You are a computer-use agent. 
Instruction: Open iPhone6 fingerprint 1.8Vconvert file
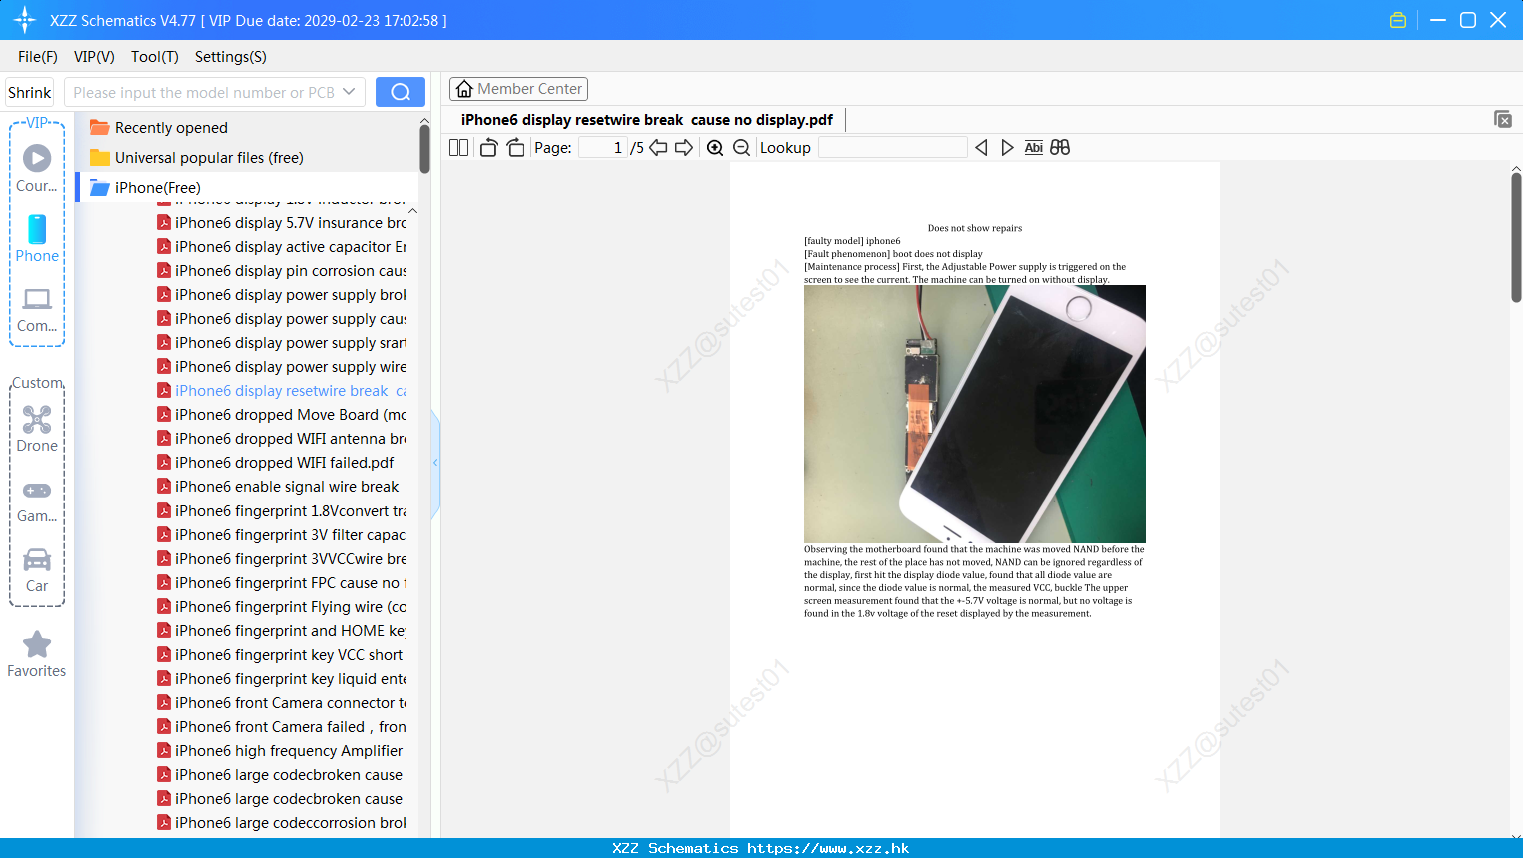point(282,511)
